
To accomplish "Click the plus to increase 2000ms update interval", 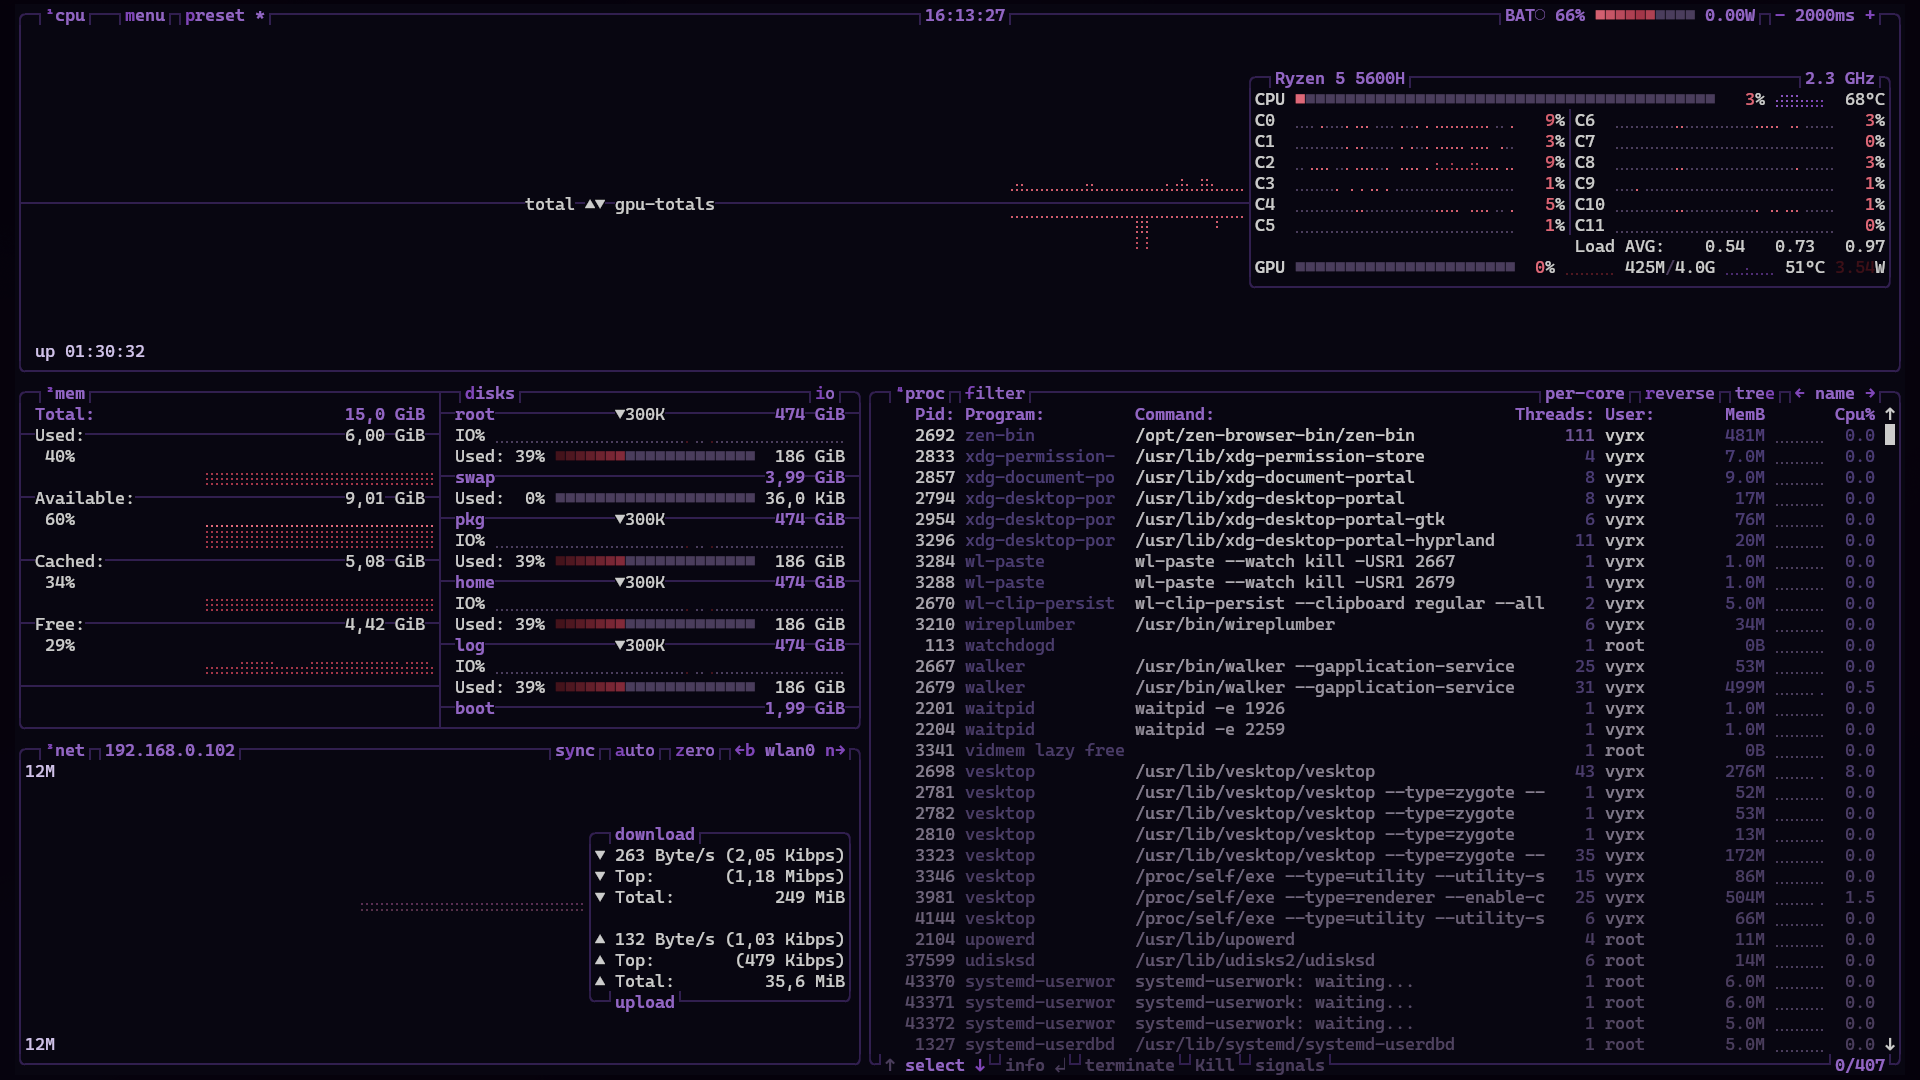I will tap(1870, 16).
